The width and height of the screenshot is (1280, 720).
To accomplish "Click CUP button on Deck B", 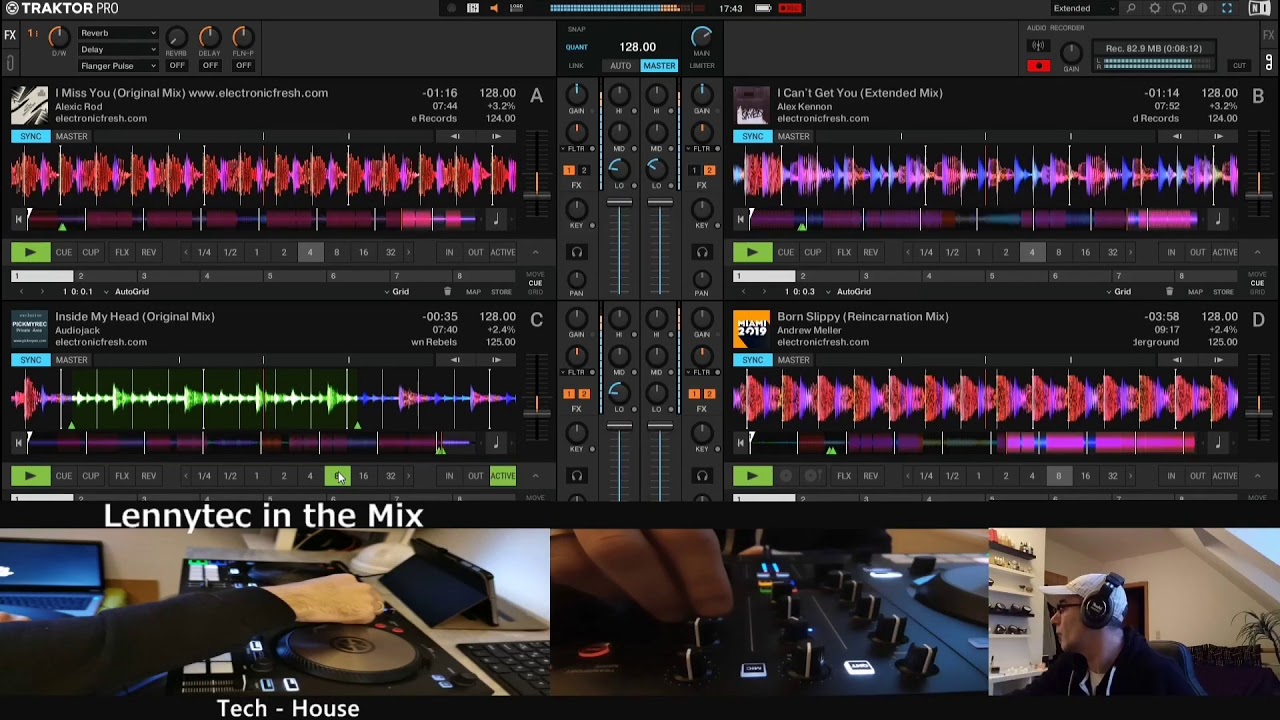I will pos(813,252).
